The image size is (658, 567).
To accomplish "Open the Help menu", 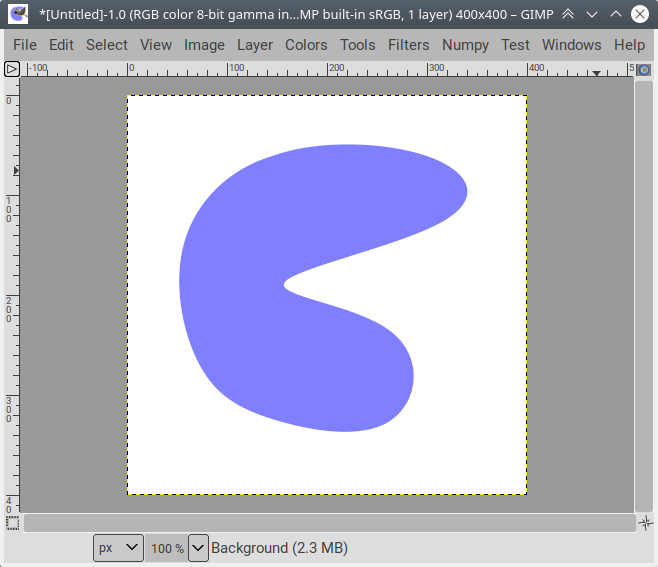I will coord(629,45).
